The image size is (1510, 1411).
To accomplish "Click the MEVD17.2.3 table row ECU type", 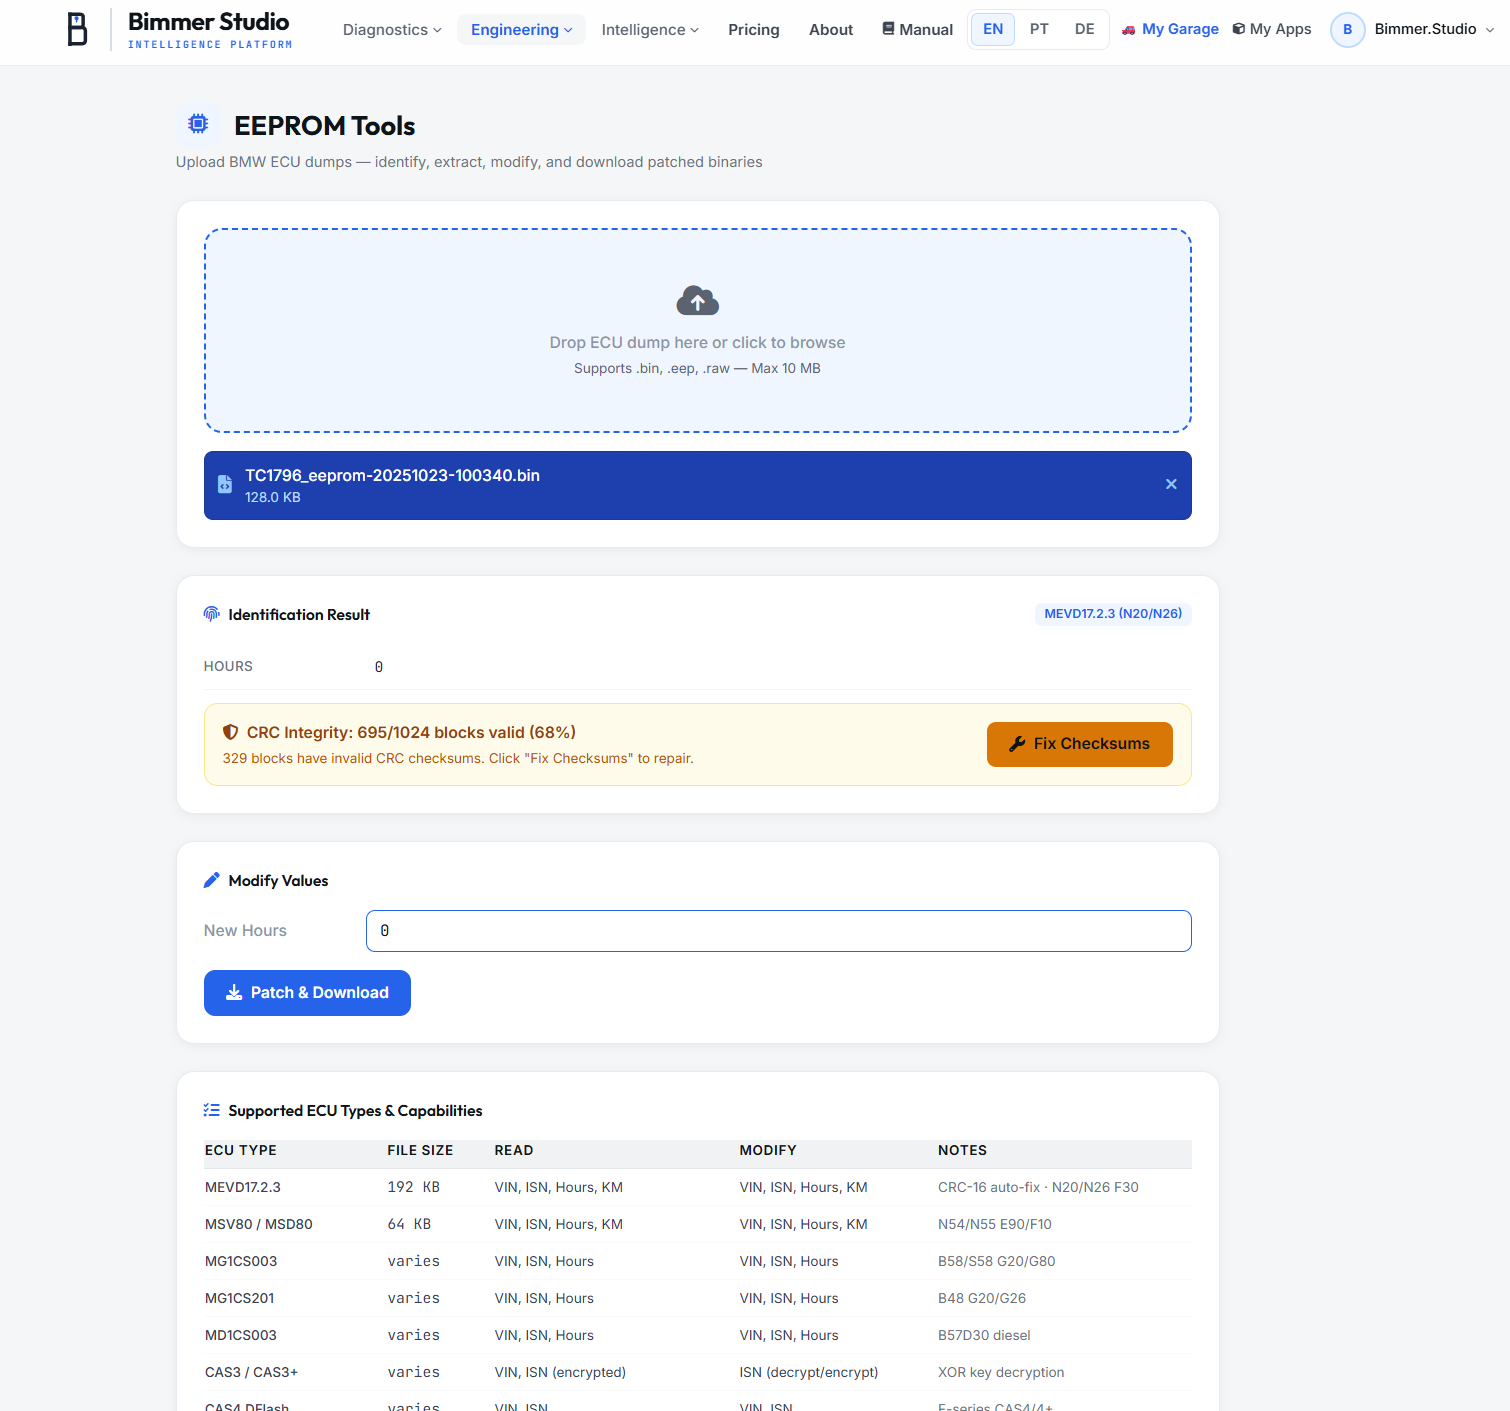I will (x=243, y=1187).
